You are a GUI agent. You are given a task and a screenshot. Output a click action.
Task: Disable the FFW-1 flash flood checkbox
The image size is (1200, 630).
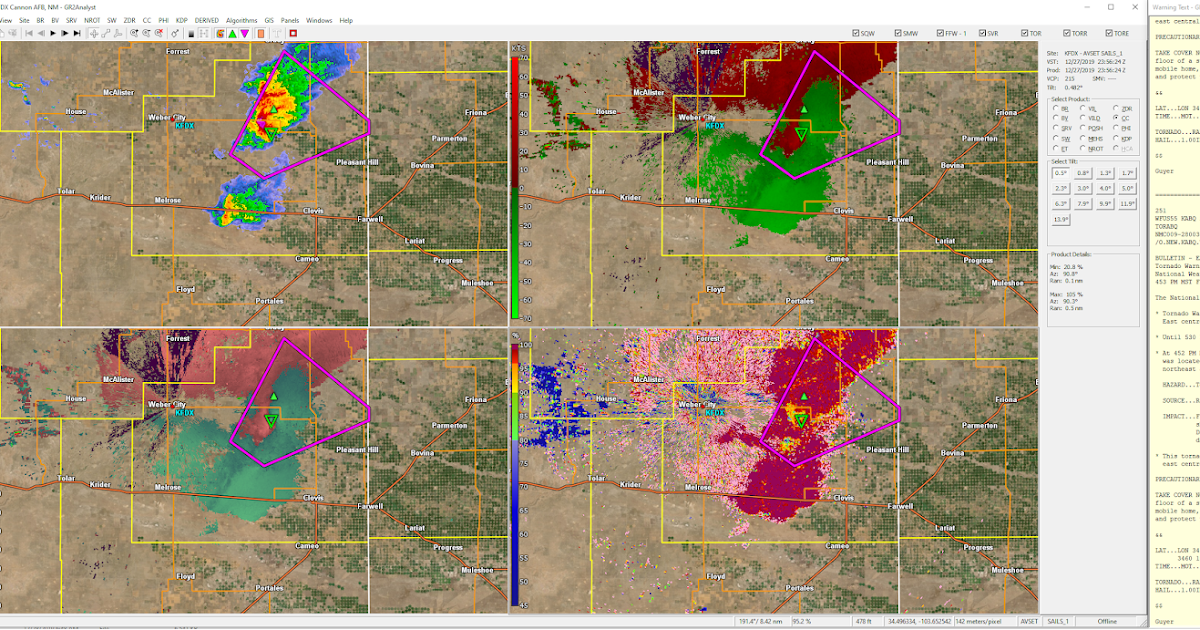pos(940,33)
